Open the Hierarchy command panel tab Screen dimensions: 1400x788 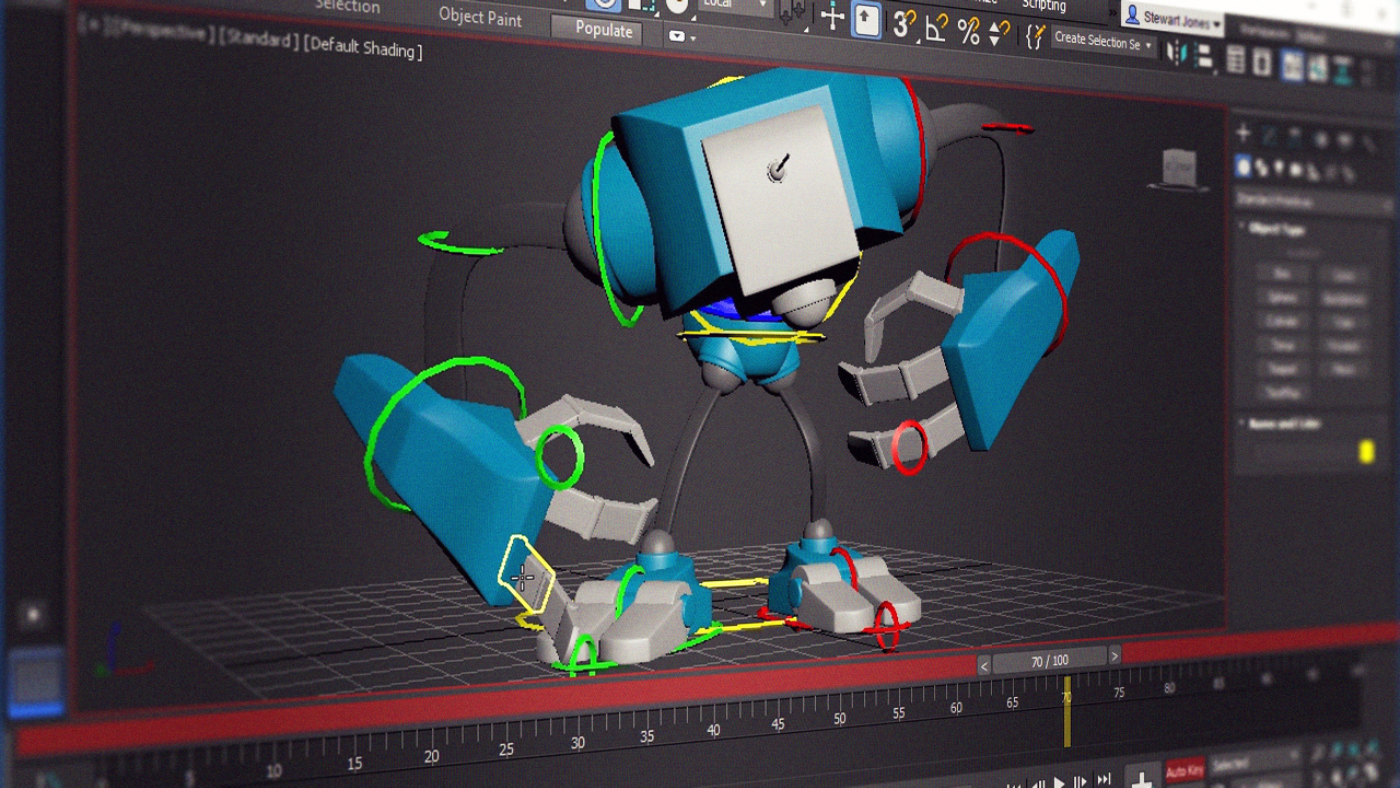(x=1295, y=138)
